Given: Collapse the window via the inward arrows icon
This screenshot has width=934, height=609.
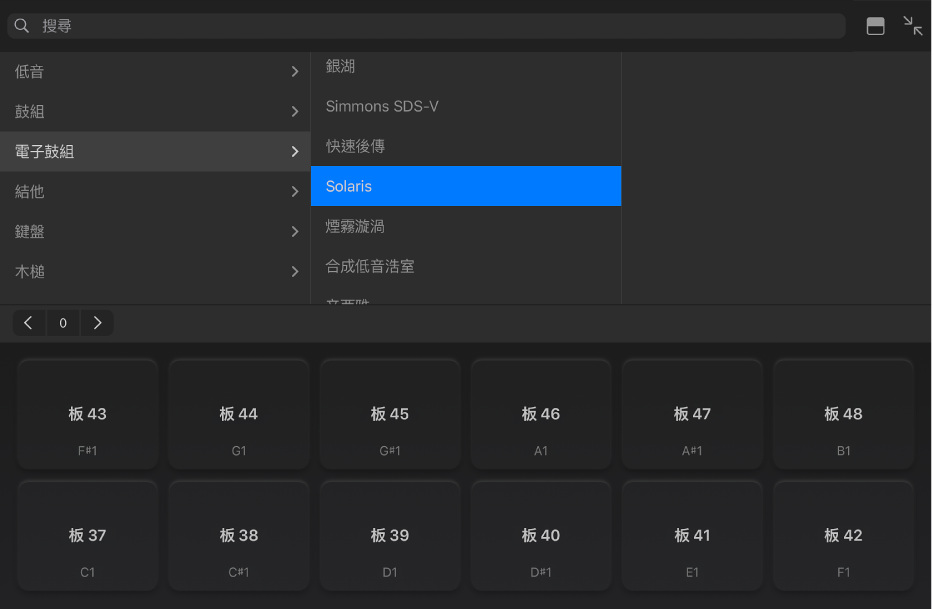Looking at the screenshot, I should pos(912,26).
